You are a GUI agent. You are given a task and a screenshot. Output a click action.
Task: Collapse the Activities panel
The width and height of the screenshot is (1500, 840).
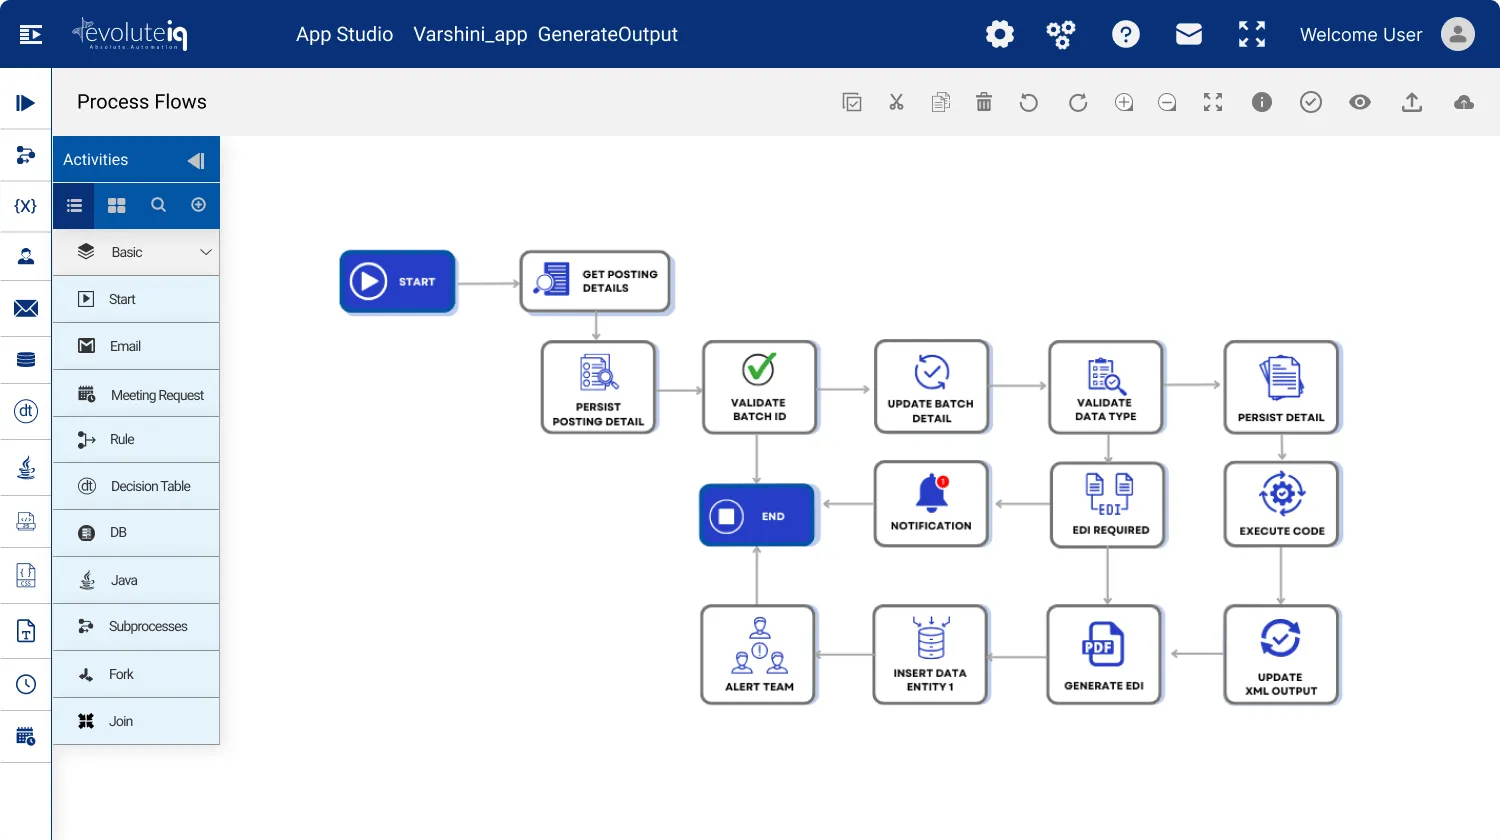(x=197, y=159)
